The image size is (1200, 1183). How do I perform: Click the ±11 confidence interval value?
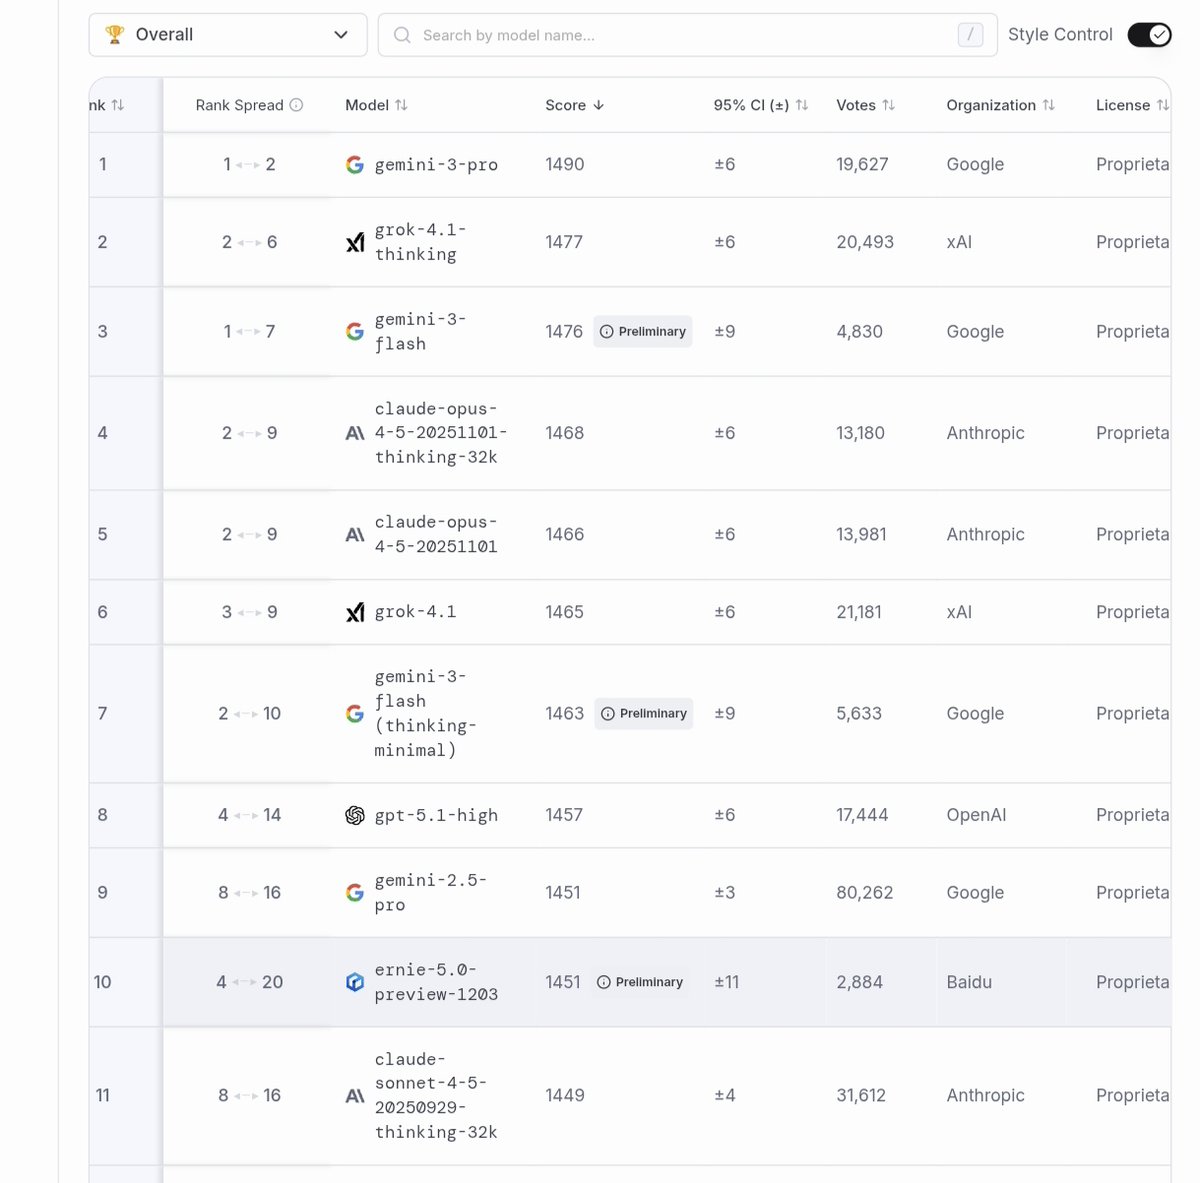point(727,982)
